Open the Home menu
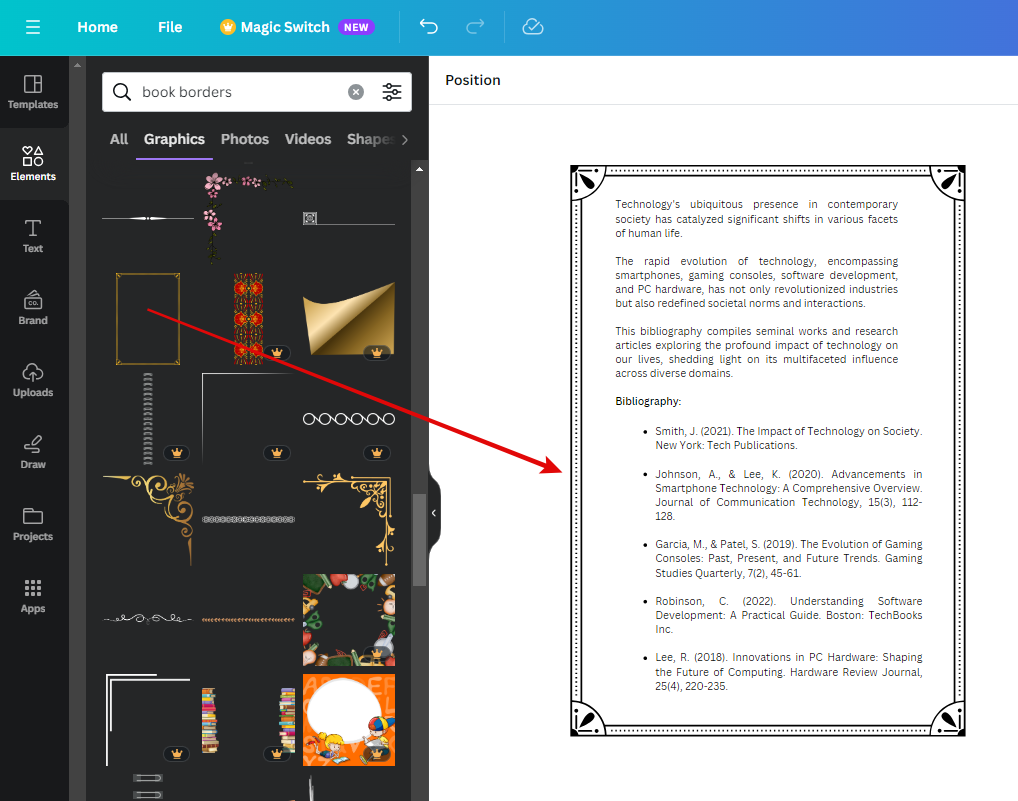Screen dimensions: 1018x801 pos(97,27)
